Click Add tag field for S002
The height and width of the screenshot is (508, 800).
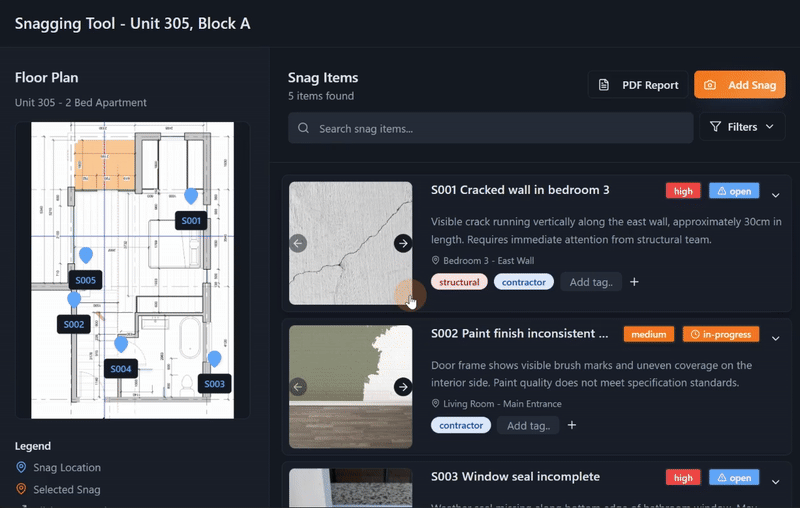pos(528,425)
